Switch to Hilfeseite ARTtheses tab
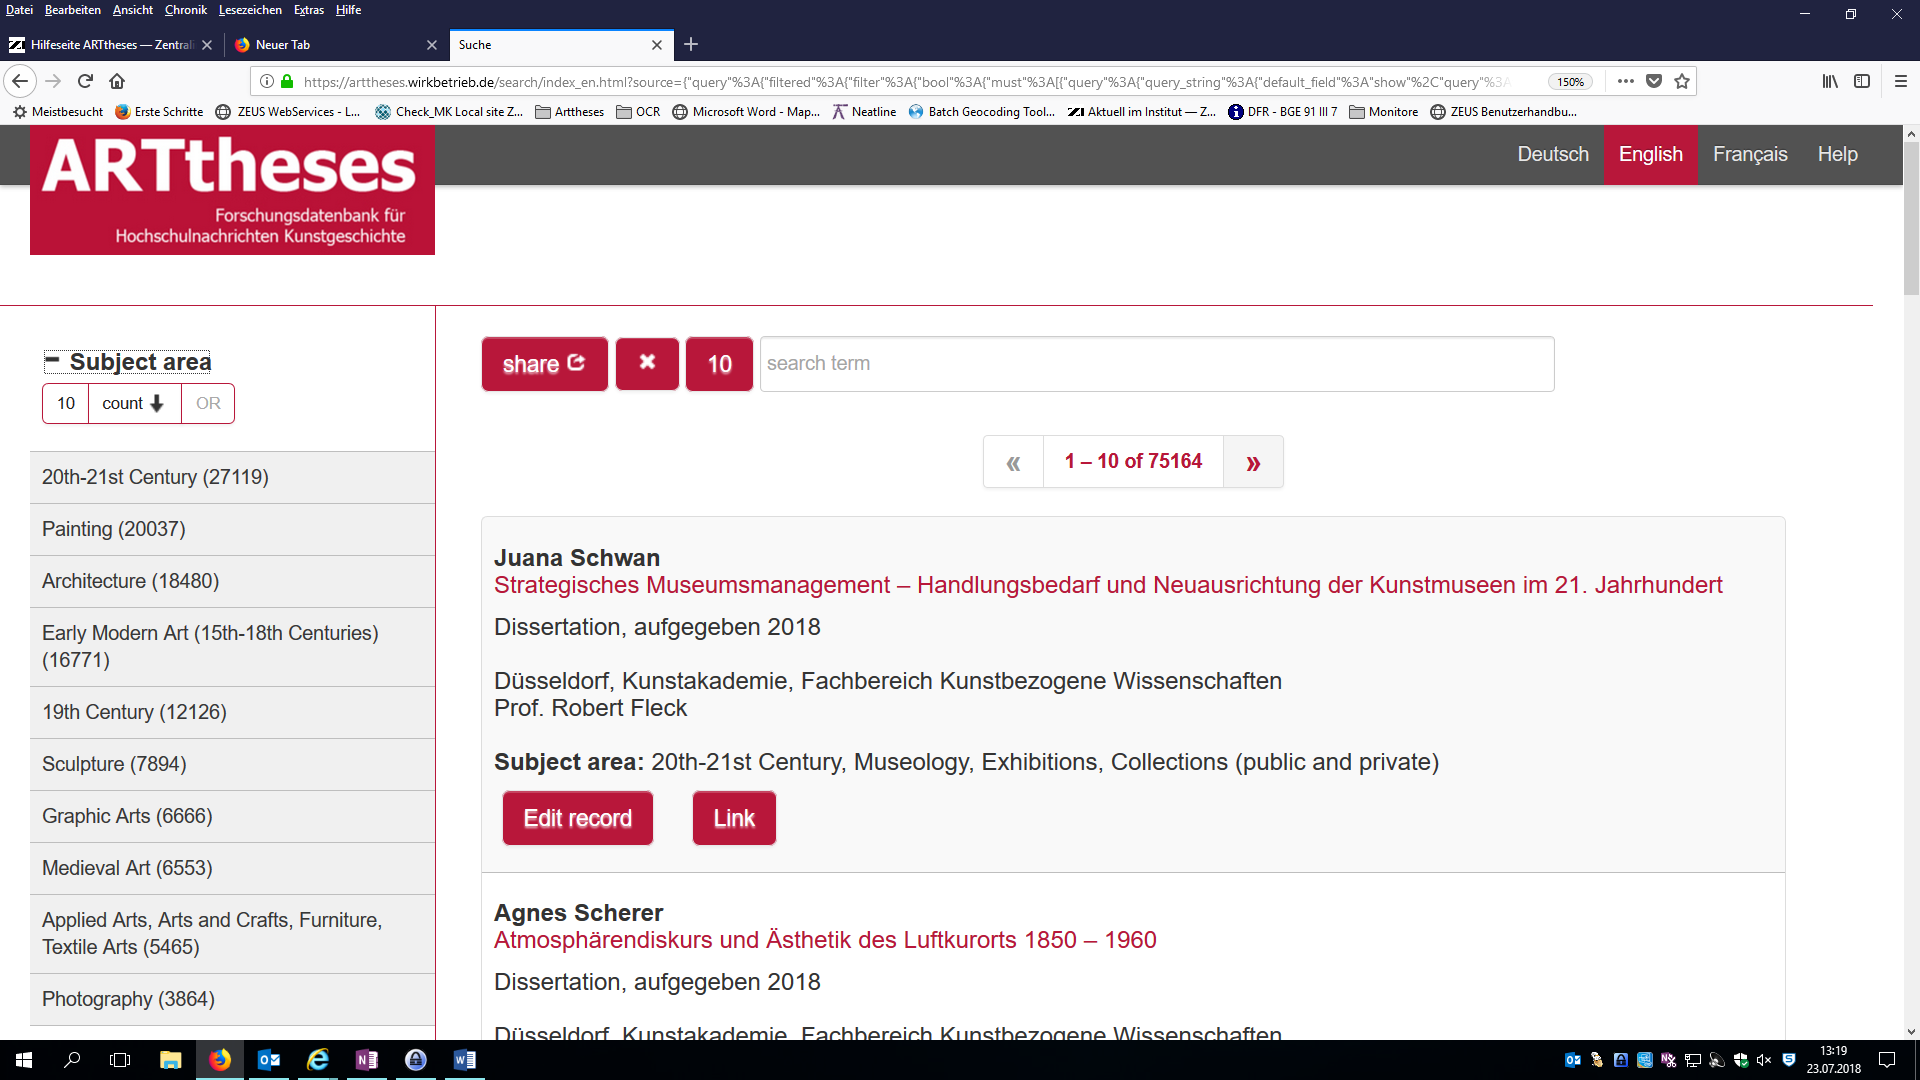 [105, 45]
